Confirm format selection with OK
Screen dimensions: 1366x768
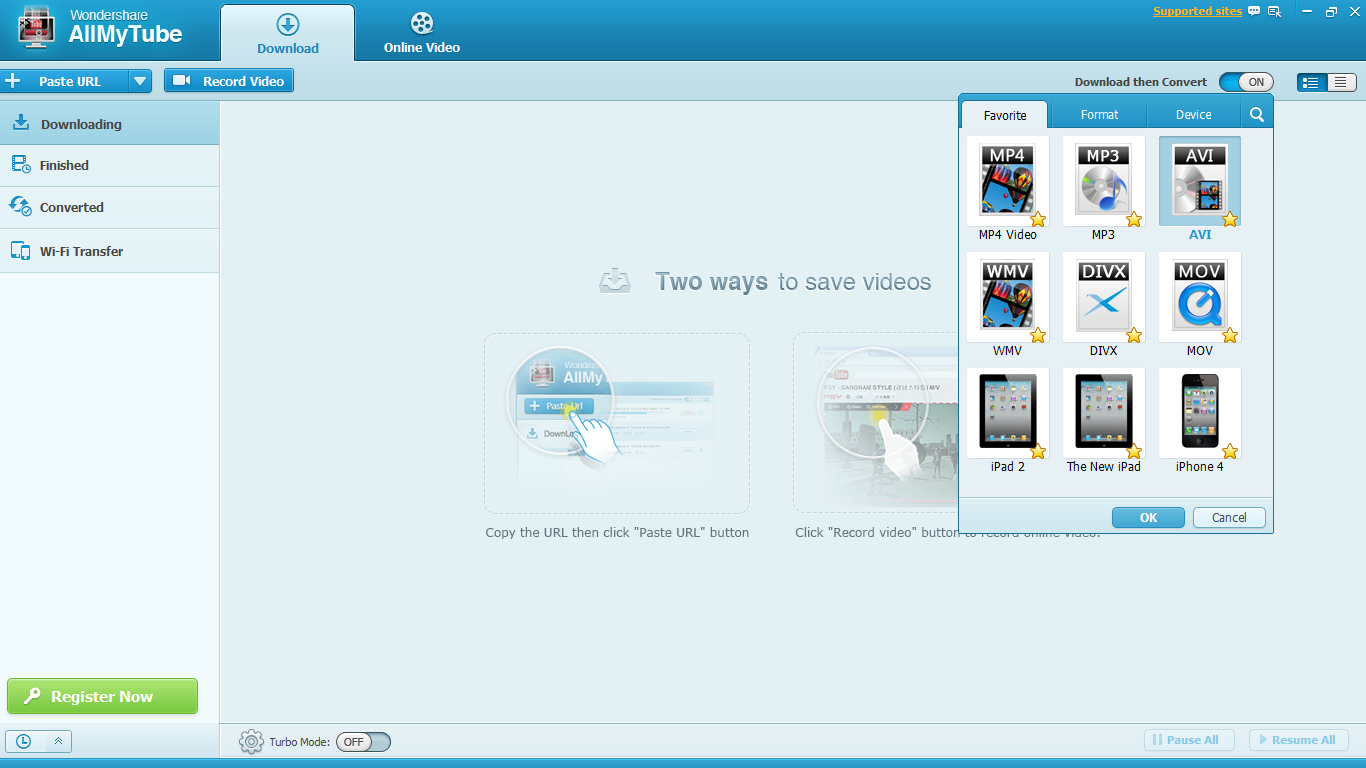1148,517
